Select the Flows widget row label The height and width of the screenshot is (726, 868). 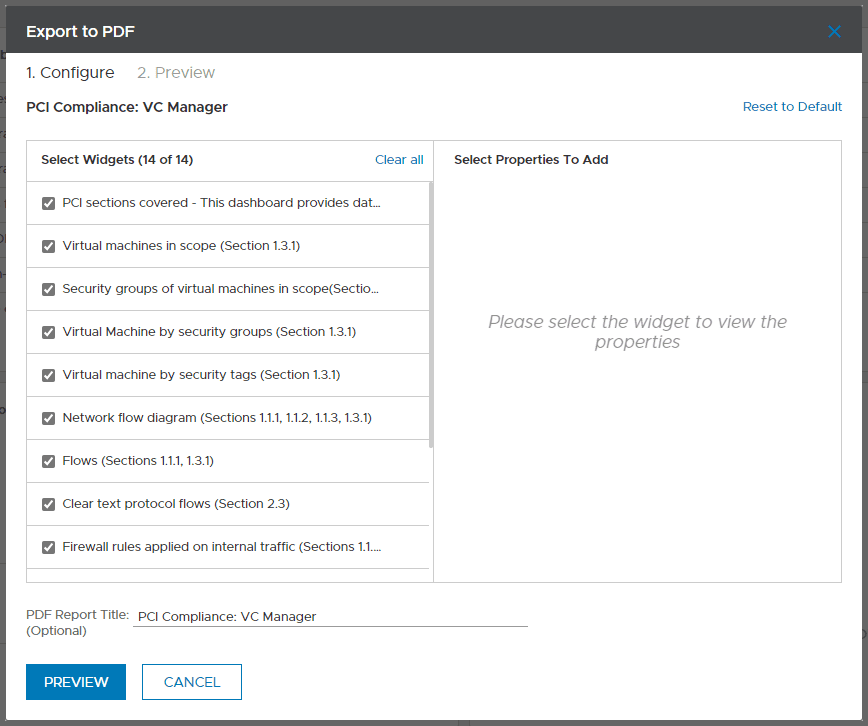coord(138,461)
